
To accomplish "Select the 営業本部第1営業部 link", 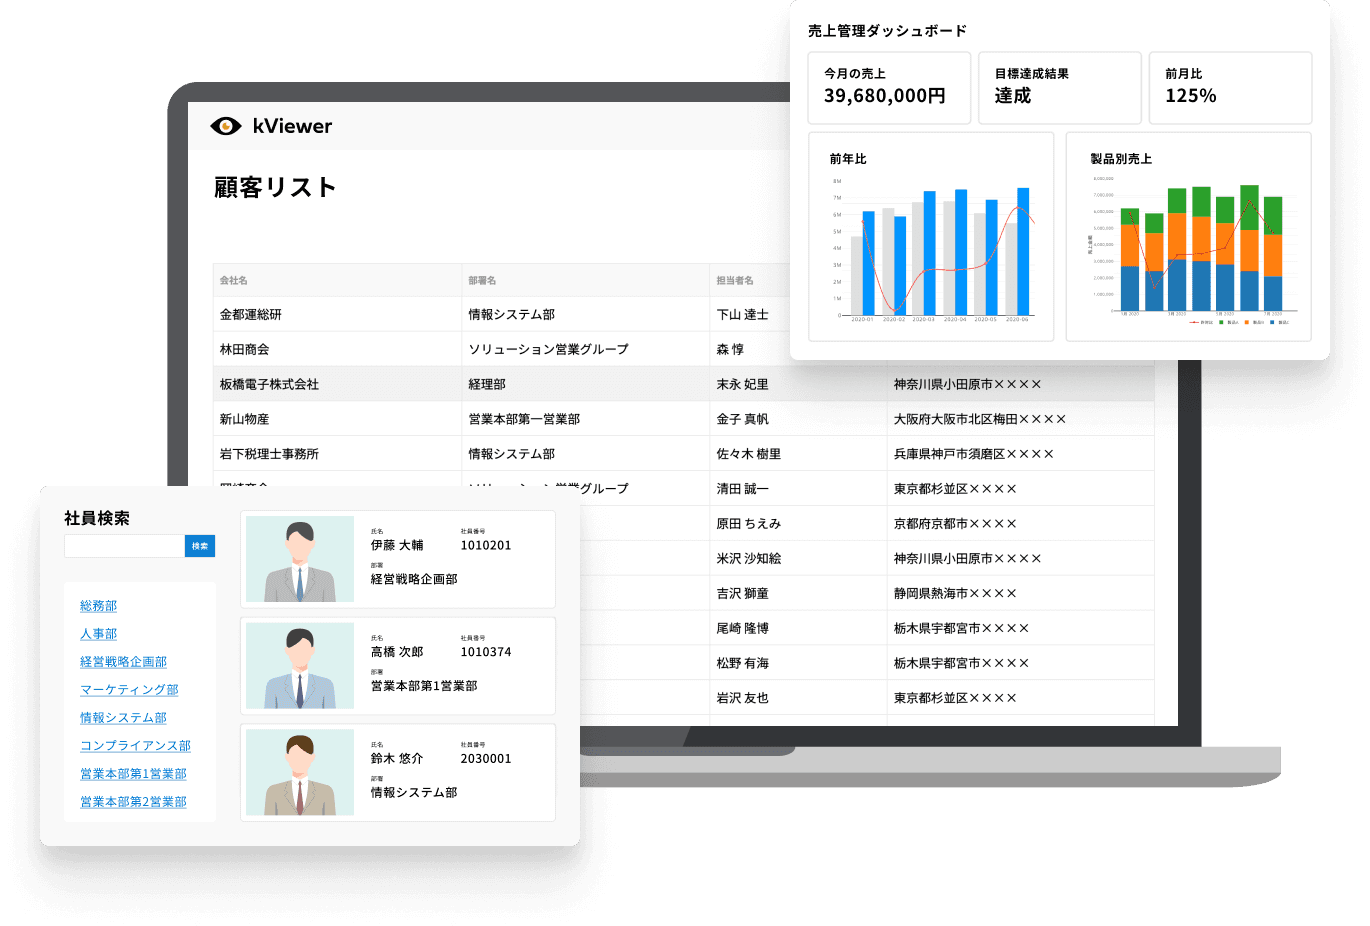I will [132, 774].
